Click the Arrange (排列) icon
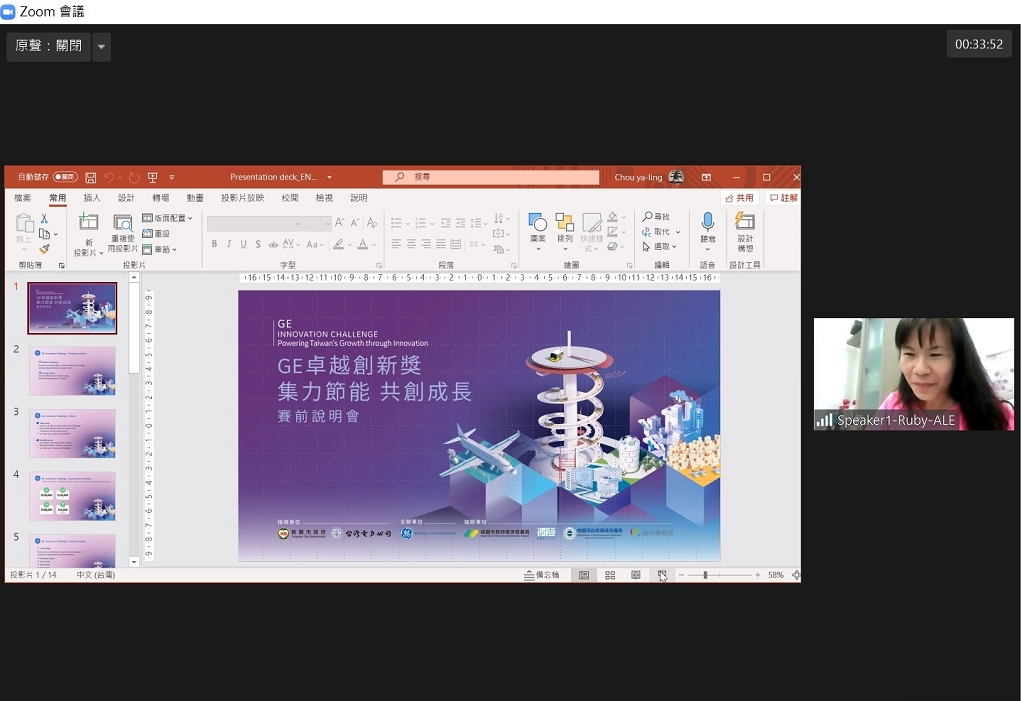The width and height of the screenshot is (1022, 701). [x=564, y=222]
